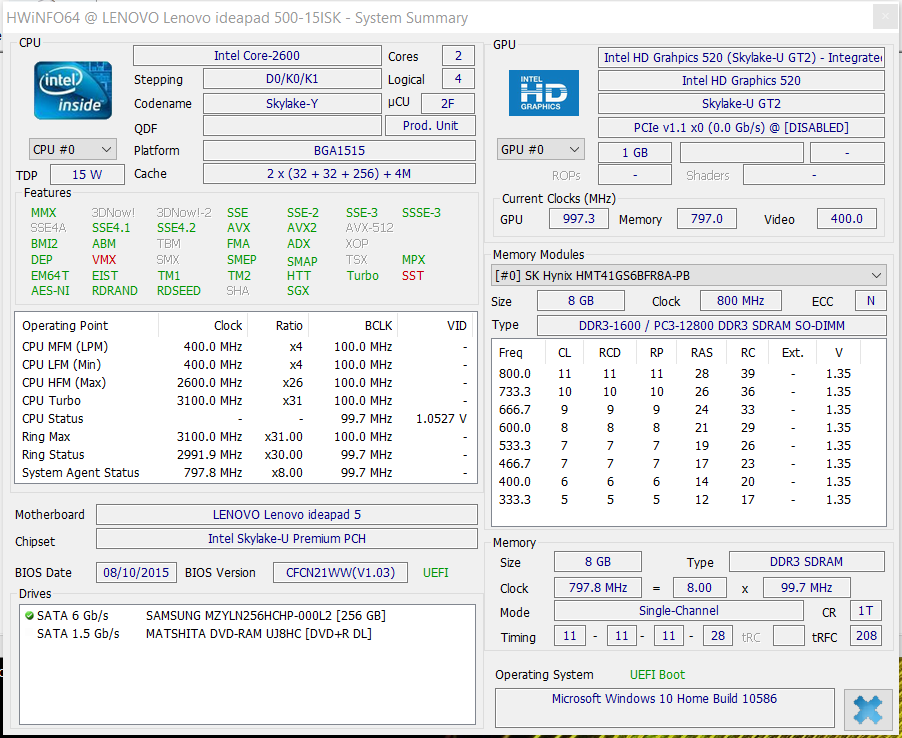The height and width of the screenshot is (738, 902).
Task: Click the Video clock value 400.0
Action: tap(847, 219)
